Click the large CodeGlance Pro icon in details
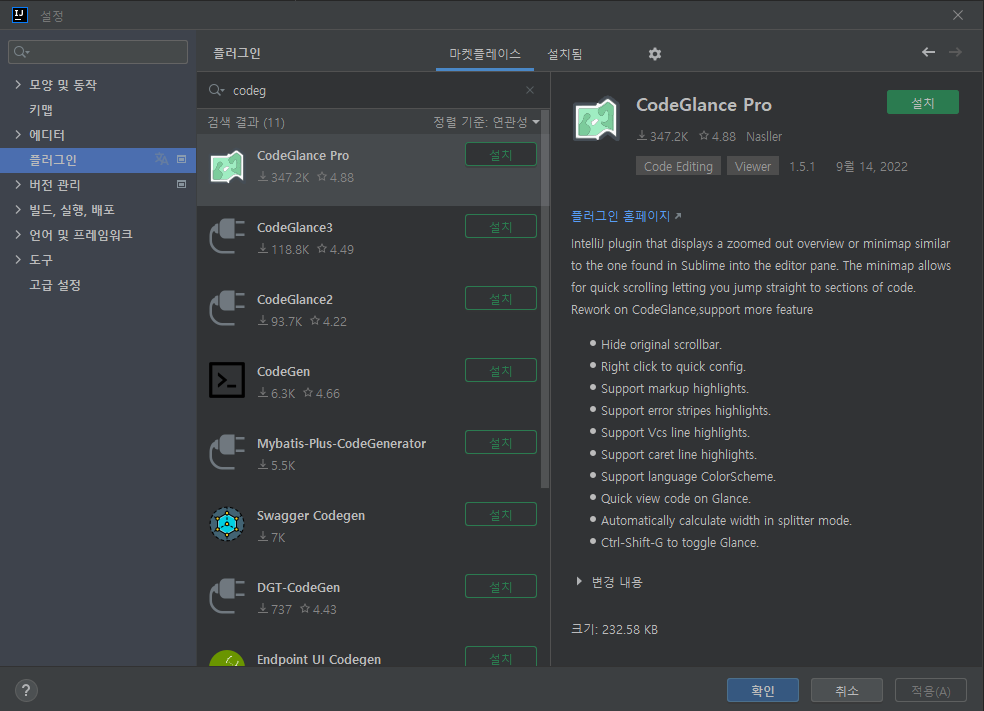984x711 pixels. click(596, 119)
